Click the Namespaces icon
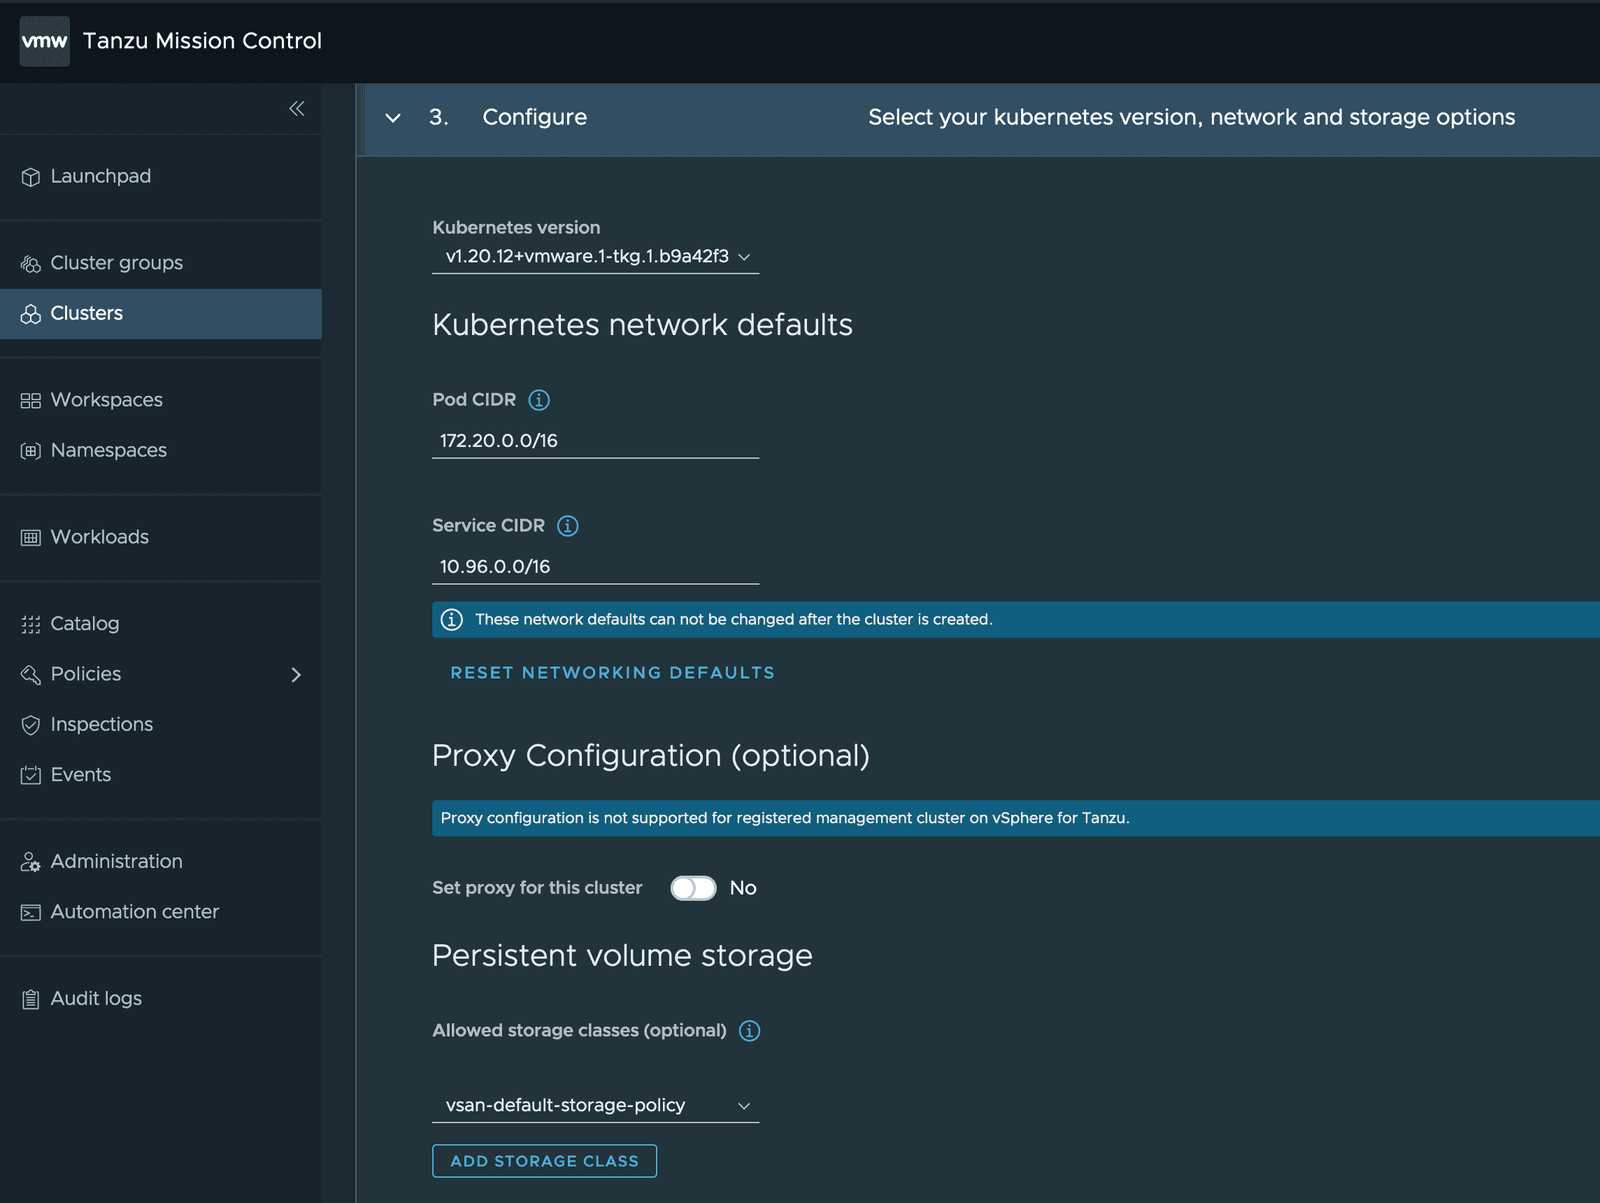The image size is (1600, 1203). (x=29, y=450)
